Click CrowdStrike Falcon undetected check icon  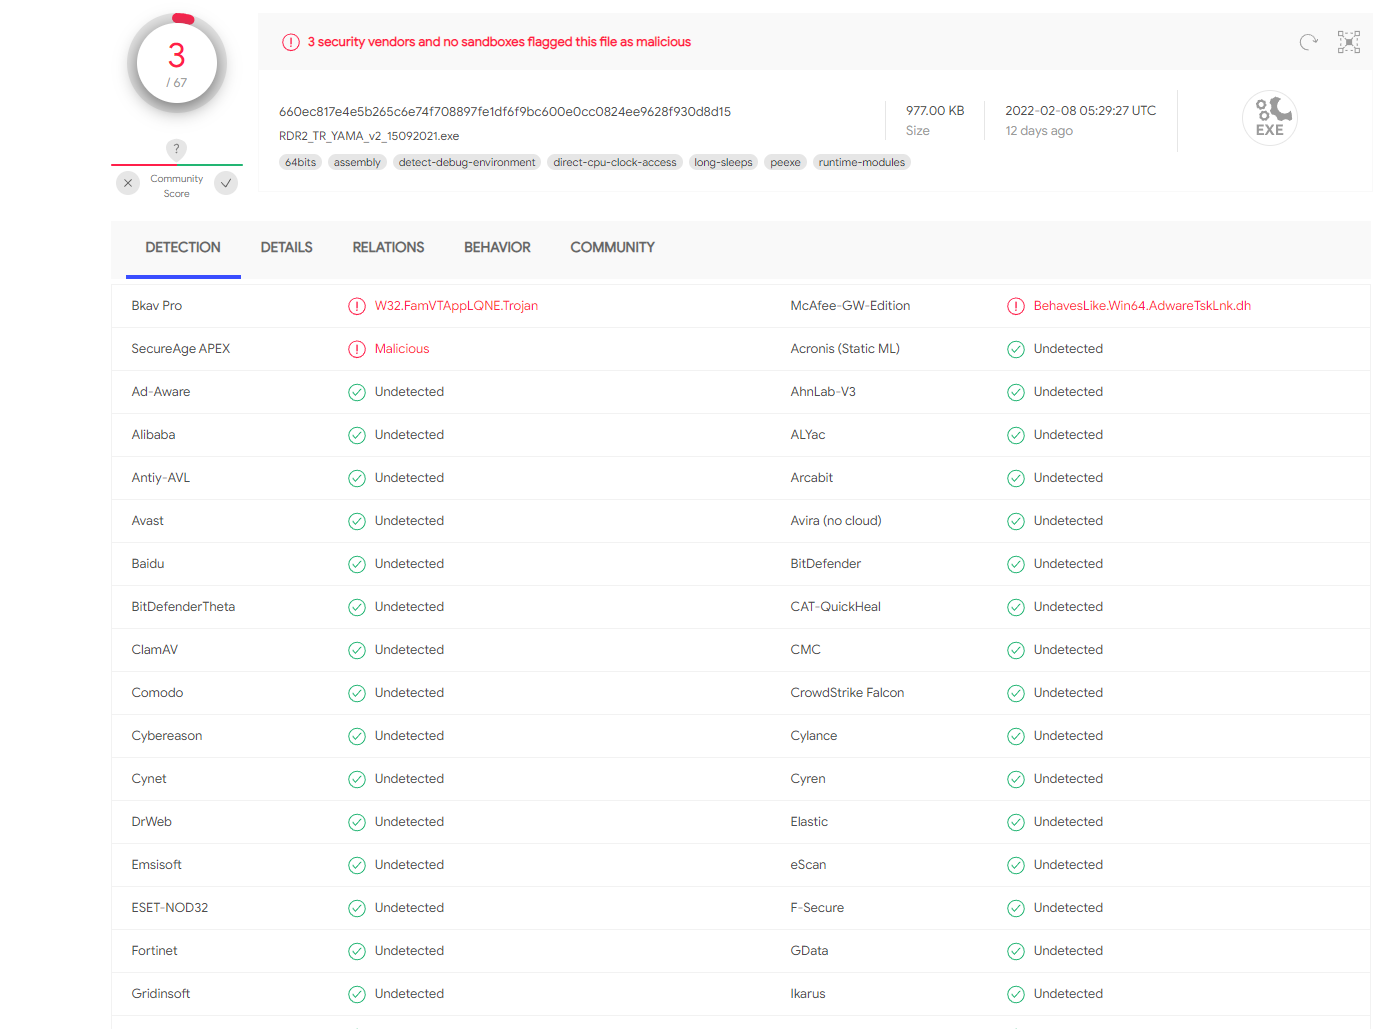[1016, 693]
